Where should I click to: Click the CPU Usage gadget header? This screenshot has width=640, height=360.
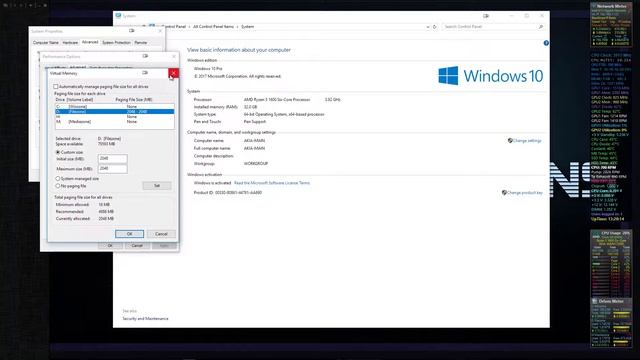[611, 233]
